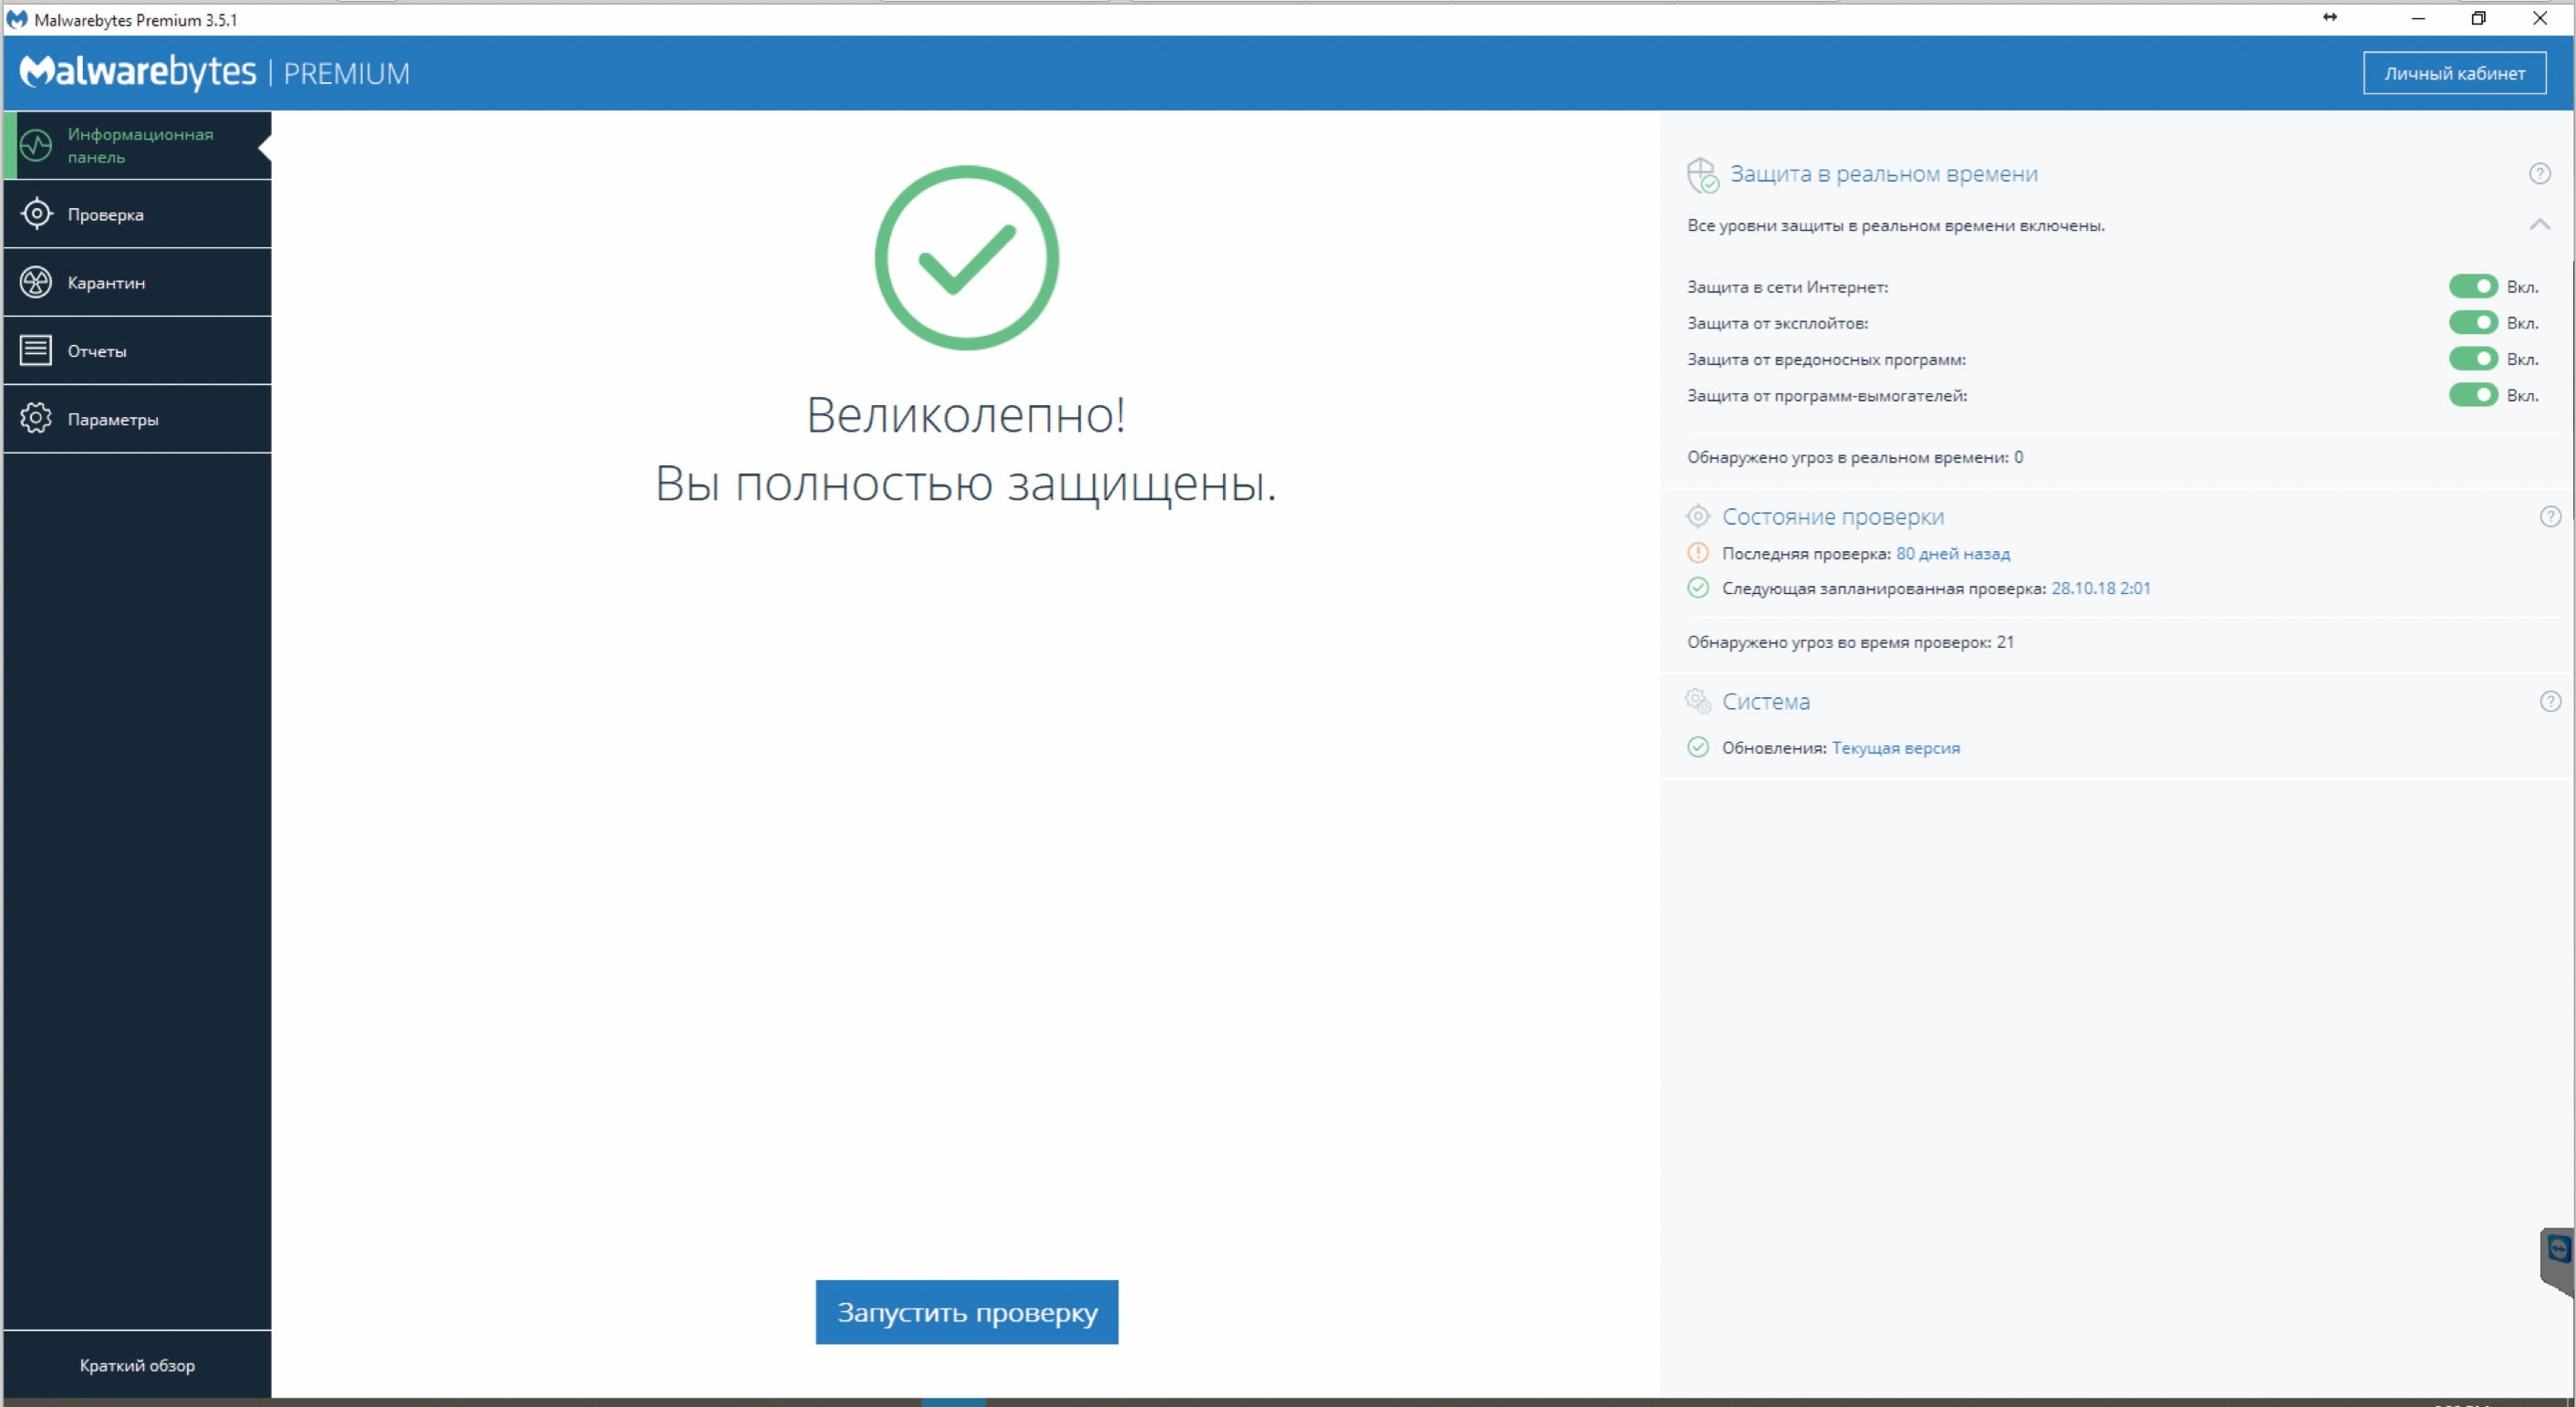Click the Состояние проверки heading
The image size is (2576, 1407).
tap(1832, 517)
